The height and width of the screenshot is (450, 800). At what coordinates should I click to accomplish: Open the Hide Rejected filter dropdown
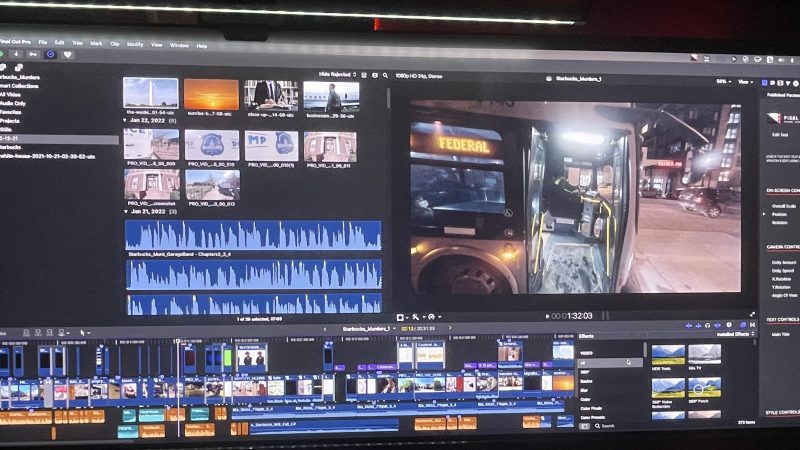point(338,74)
